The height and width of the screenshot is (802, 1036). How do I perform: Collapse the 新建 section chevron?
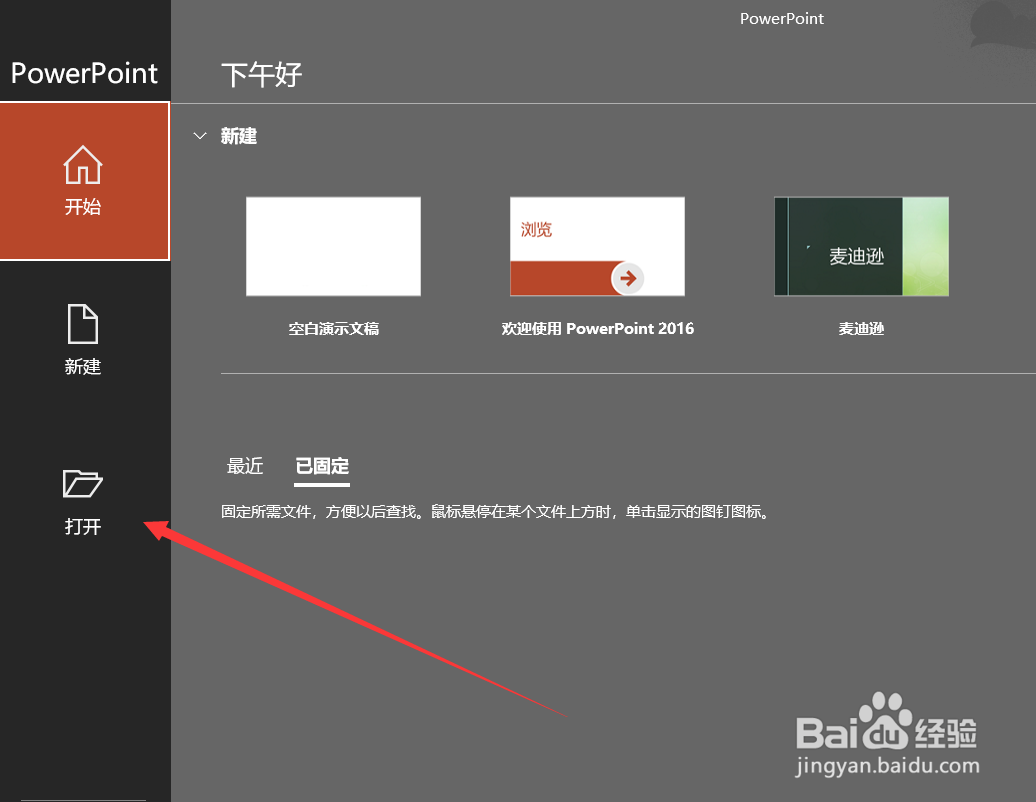[x=200, y=136]
